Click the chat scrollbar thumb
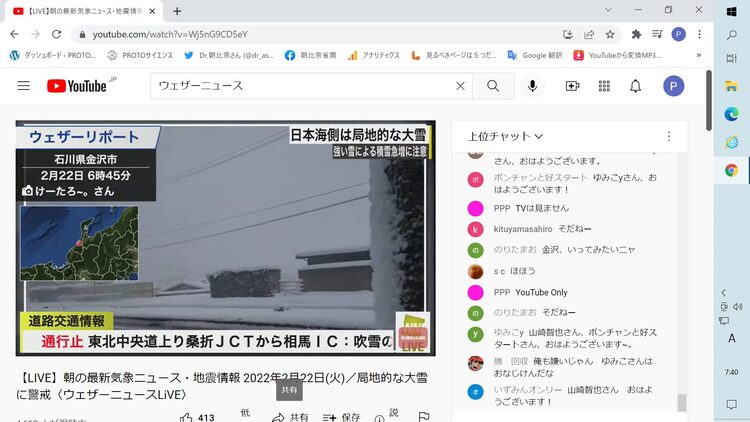Image resolution: width=750 pixels, height=422 pixels. (x=682, y=402)
